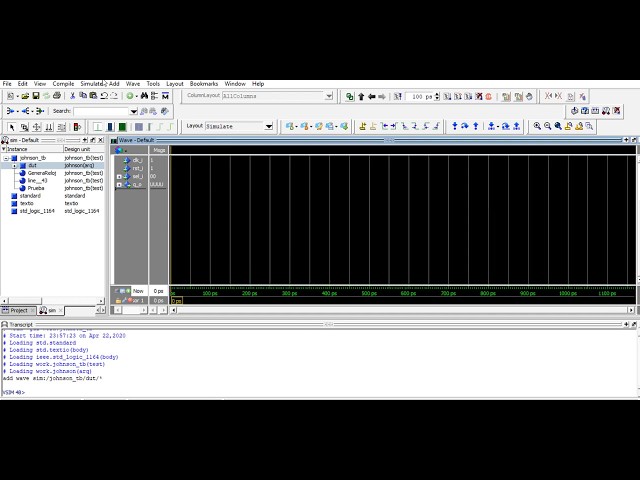Open the Layout Simulate dropdown

tap(269, 126)
